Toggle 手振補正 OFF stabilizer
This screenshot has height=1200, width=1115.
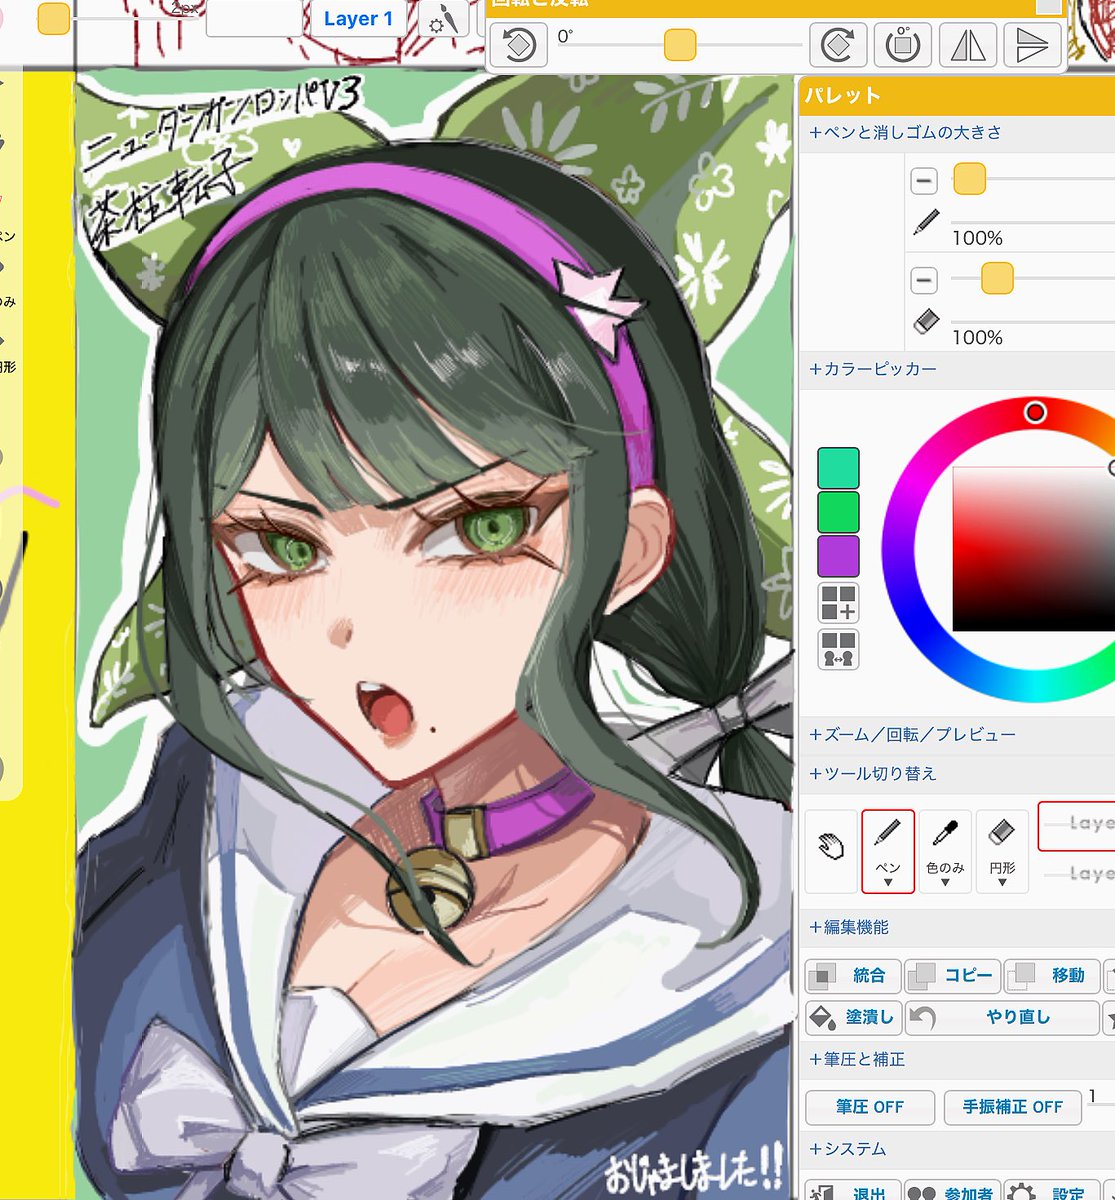(1012, 1107)
